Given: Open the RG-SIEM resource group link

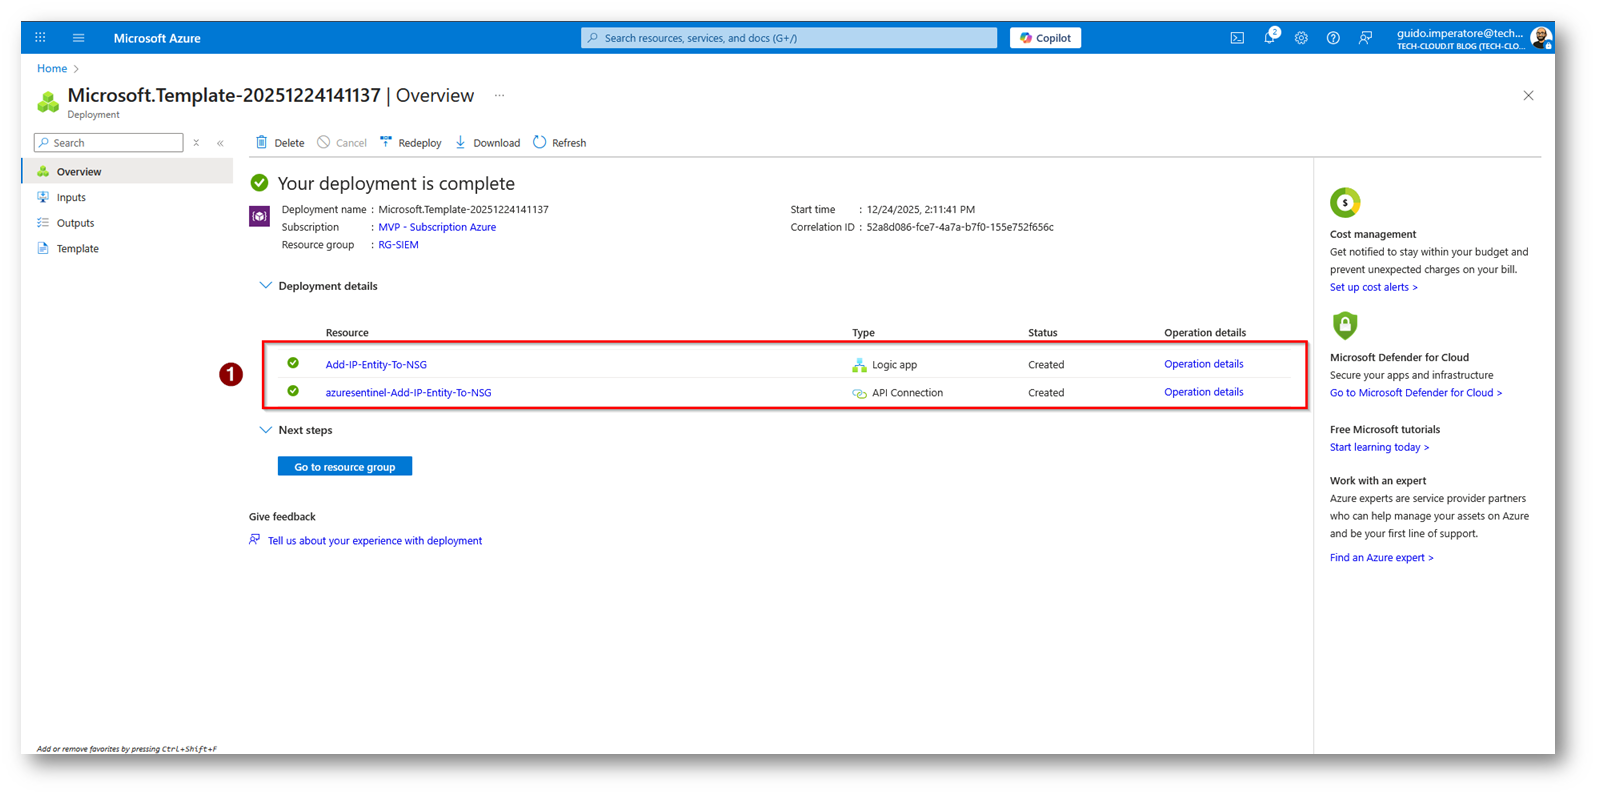Looking at the screenshot, I should tap(398, 245).
